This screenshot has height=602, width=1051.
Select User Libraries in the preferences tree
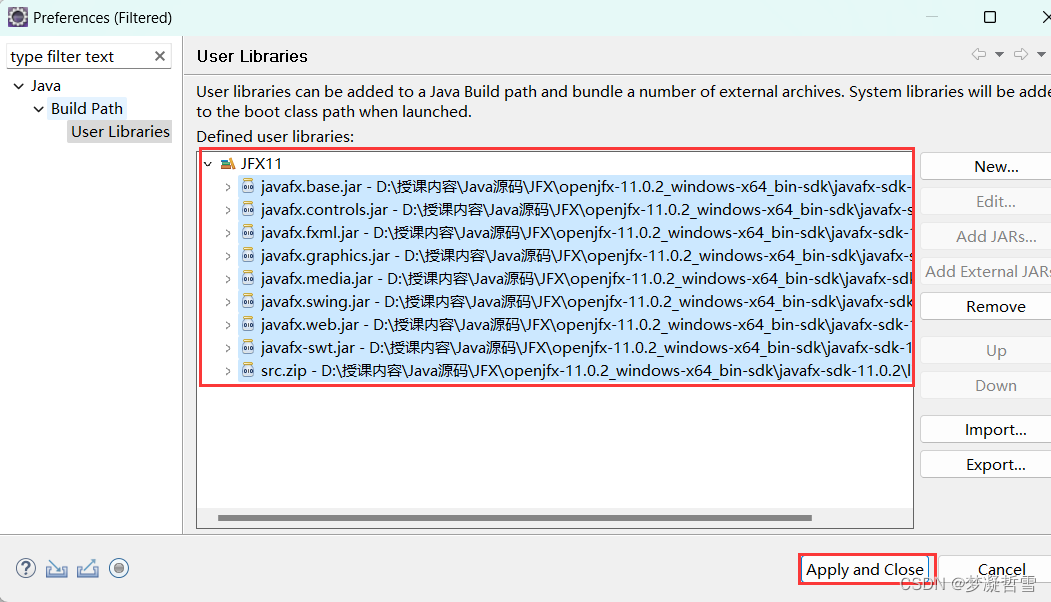click(x=121, y=131)
